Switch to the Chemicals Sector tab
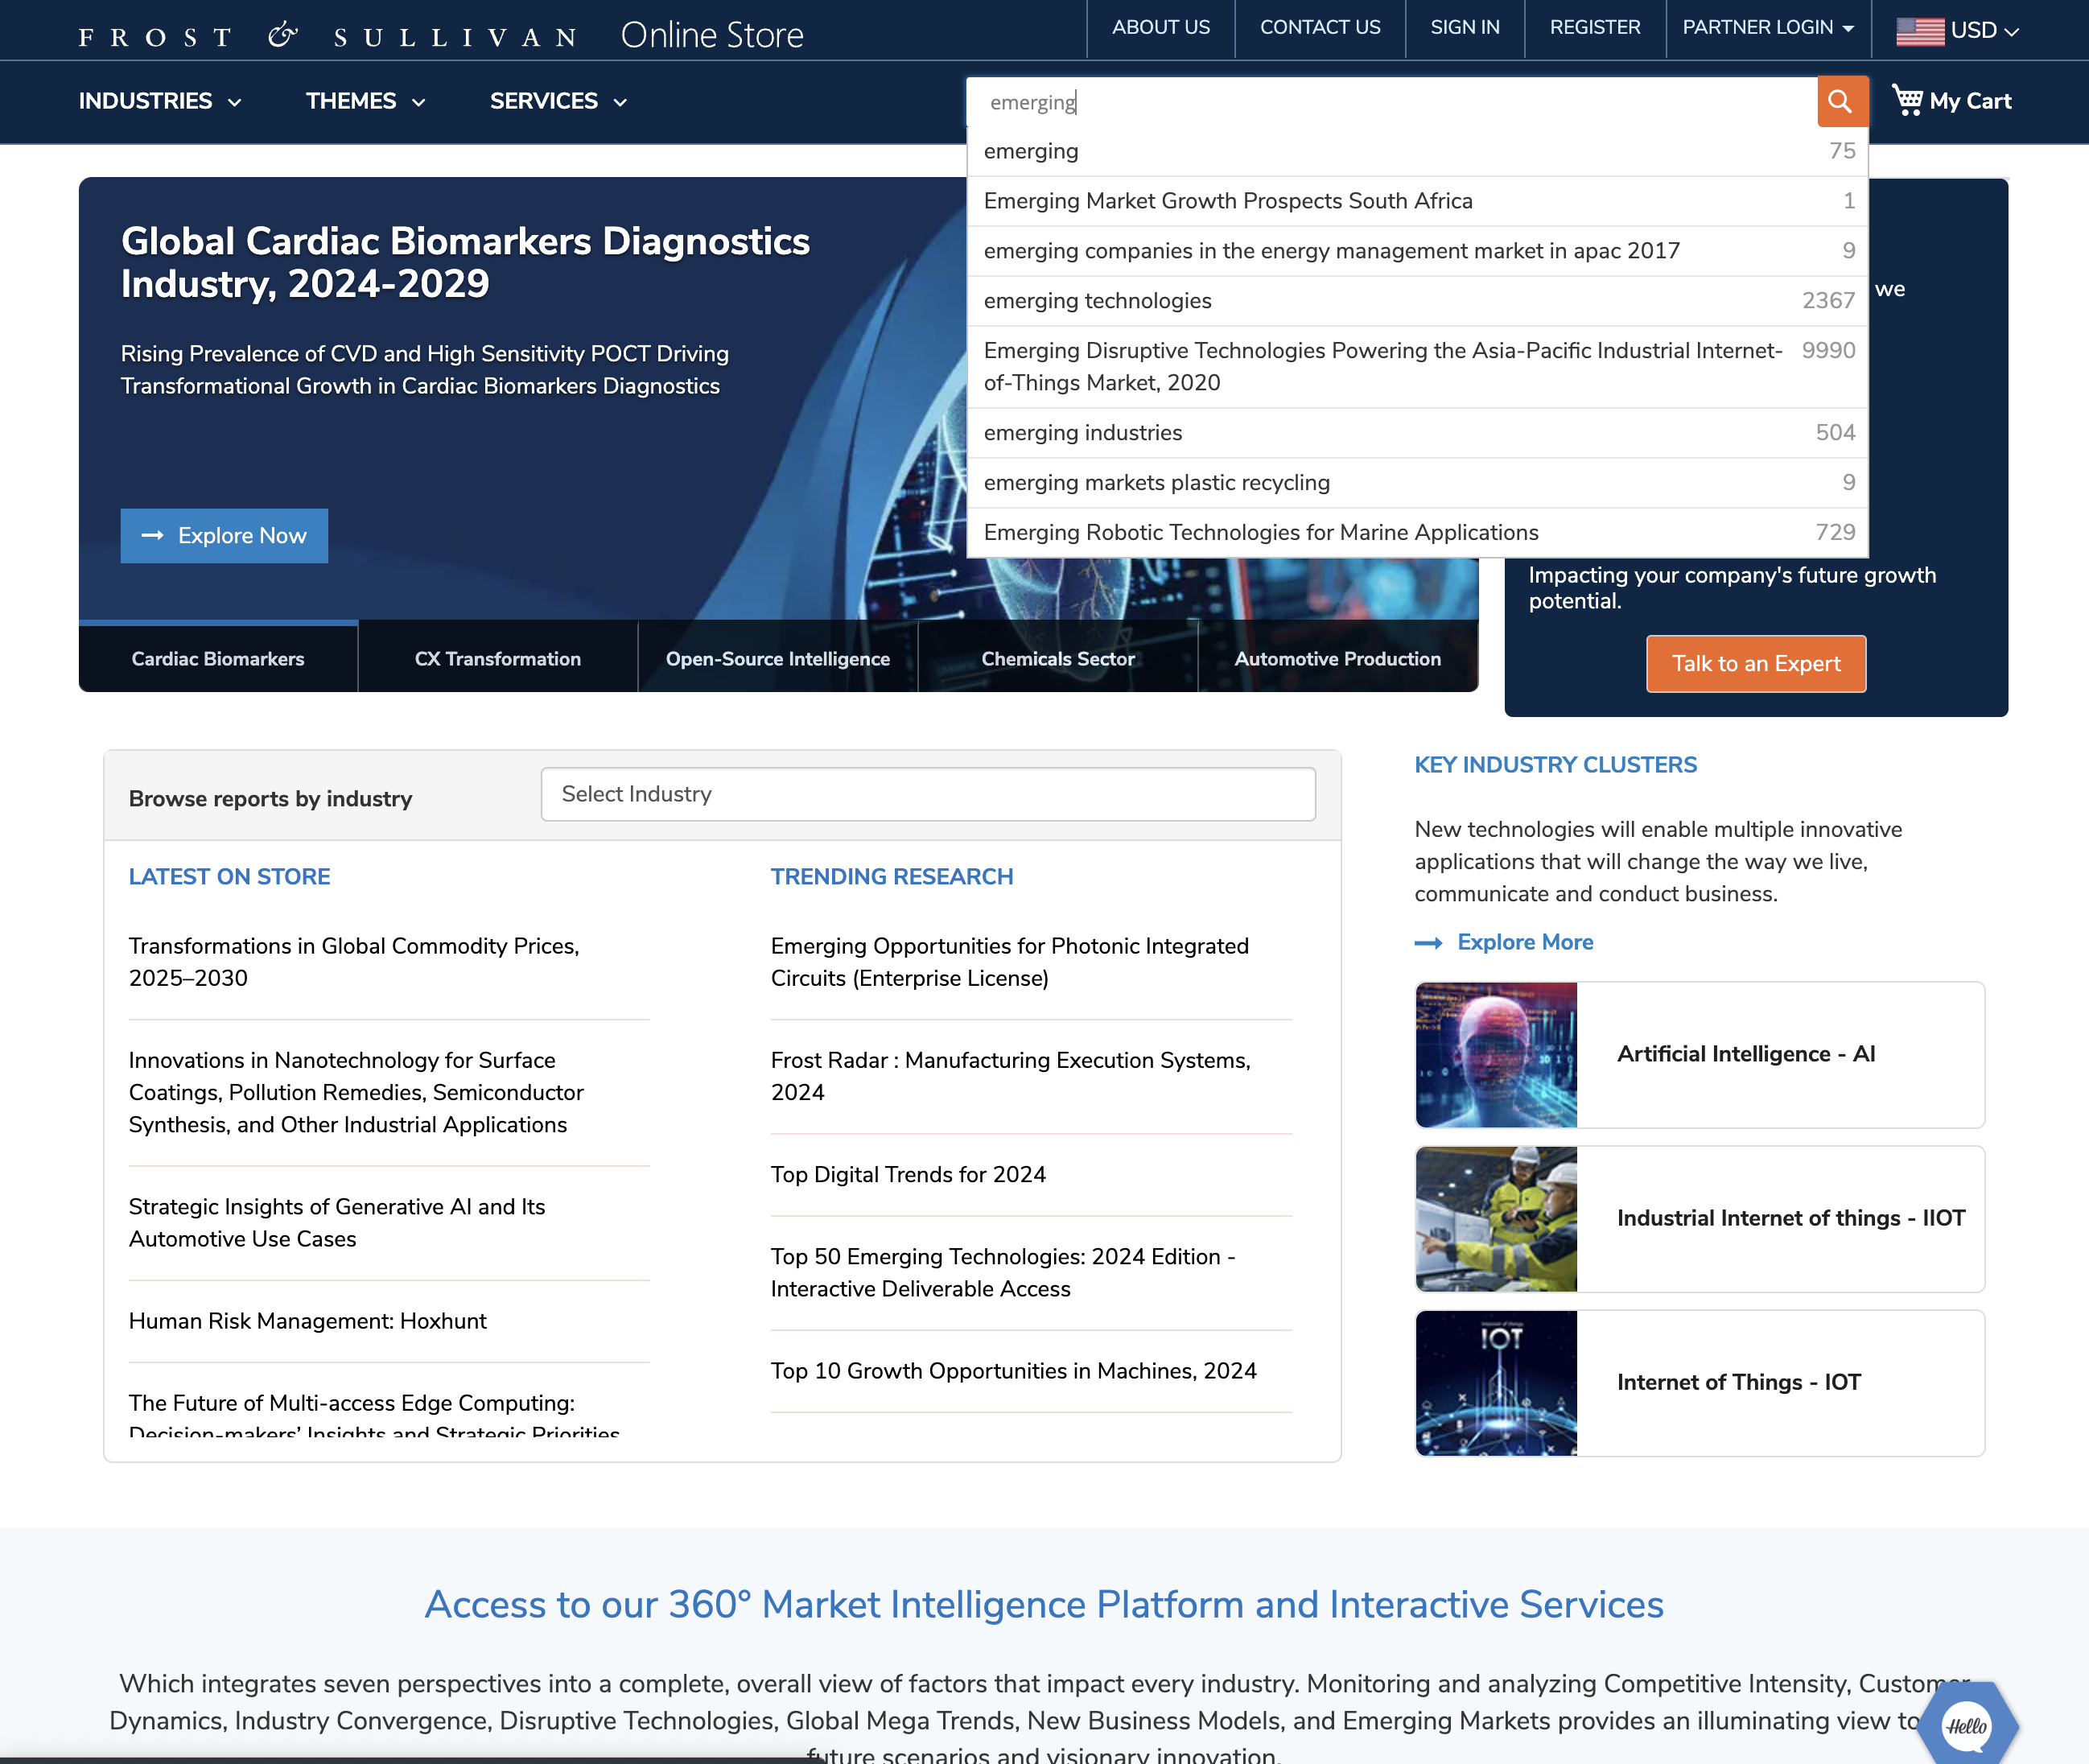The width and height of the screenshot is (2089, 1764). (x=1057, y=658)
